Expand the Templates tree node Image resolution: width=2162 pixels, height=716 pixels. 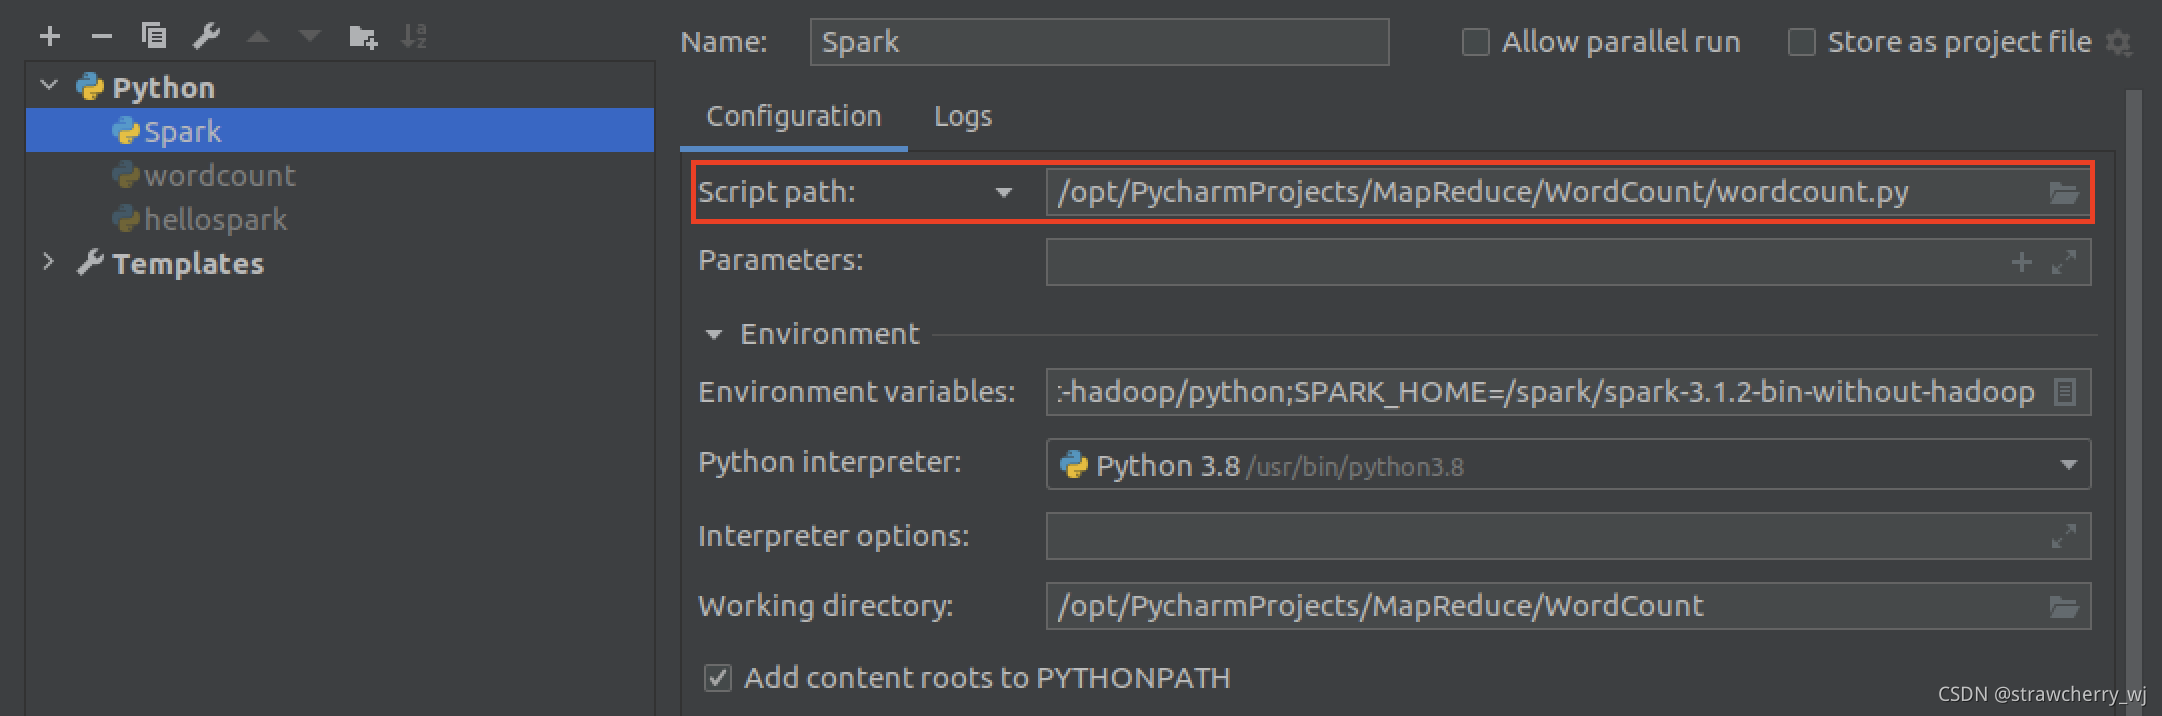pos(48,262)
